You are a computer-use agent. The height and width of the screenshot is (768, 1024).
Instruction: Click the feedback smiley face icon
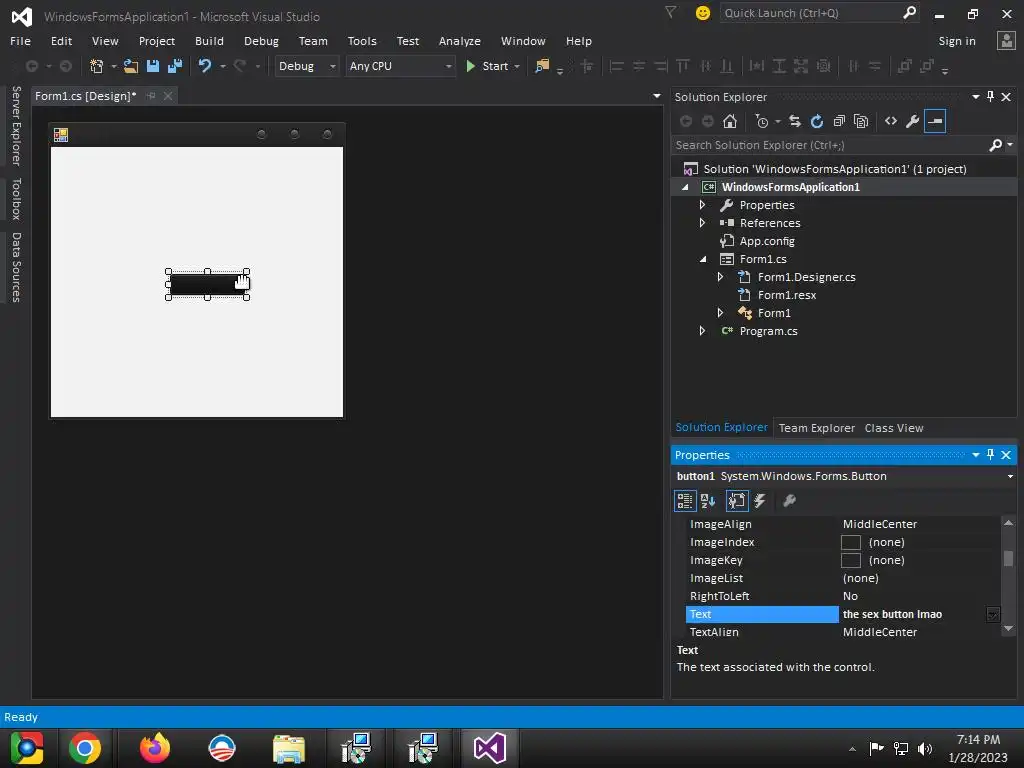click(703, 13)
